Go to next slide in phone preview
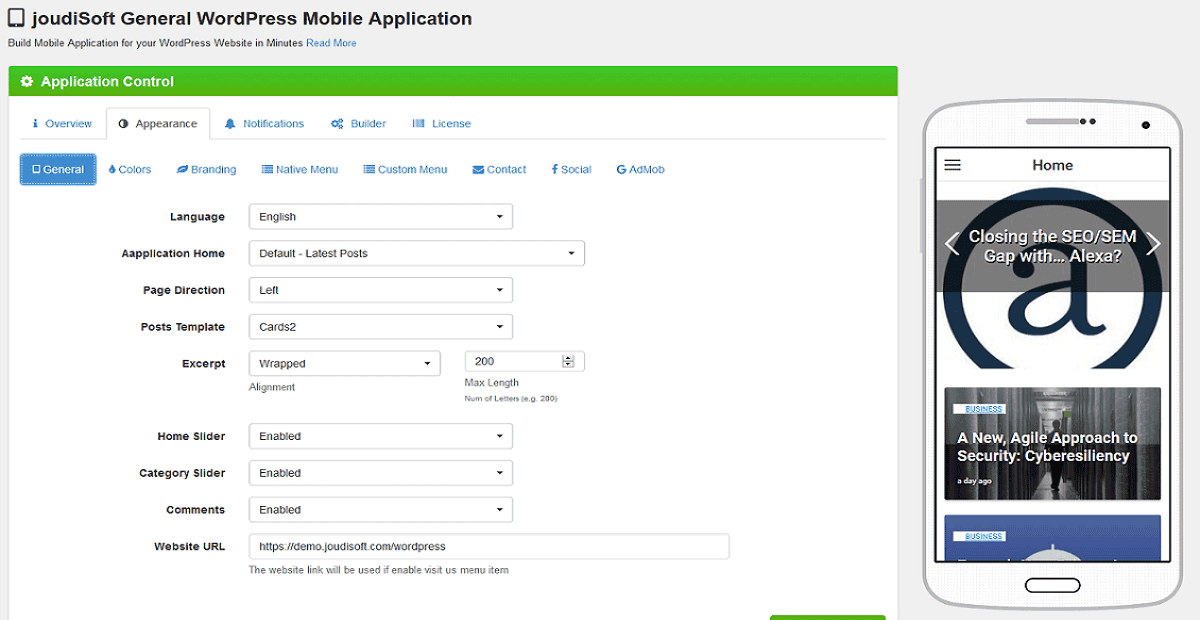The width and height of the screenshot is (1200, 620). pyautogui.click(x=1153, y=244)
